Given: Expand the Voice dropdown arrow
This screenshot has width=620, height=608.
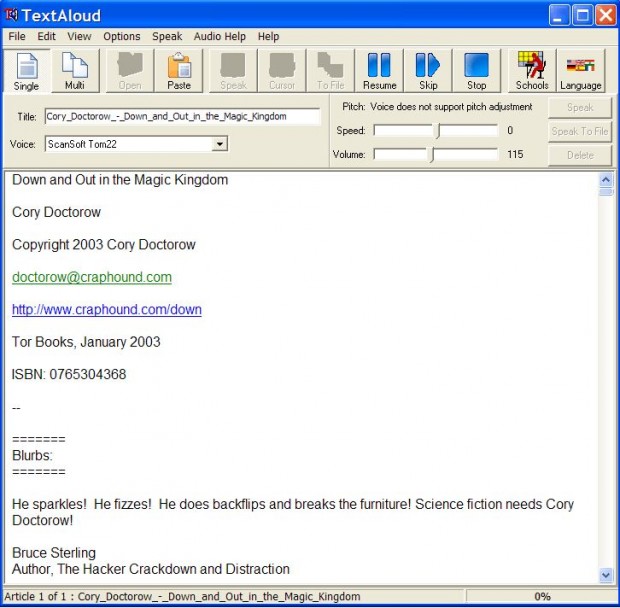Looking at the screenshot, I should [x=219, y=144].
